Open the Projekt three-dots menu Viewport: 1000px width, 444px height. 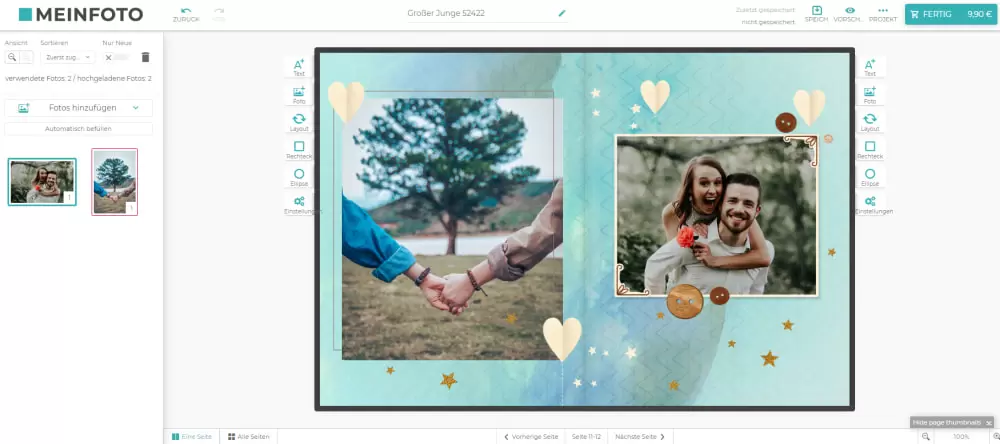(882, 13)
